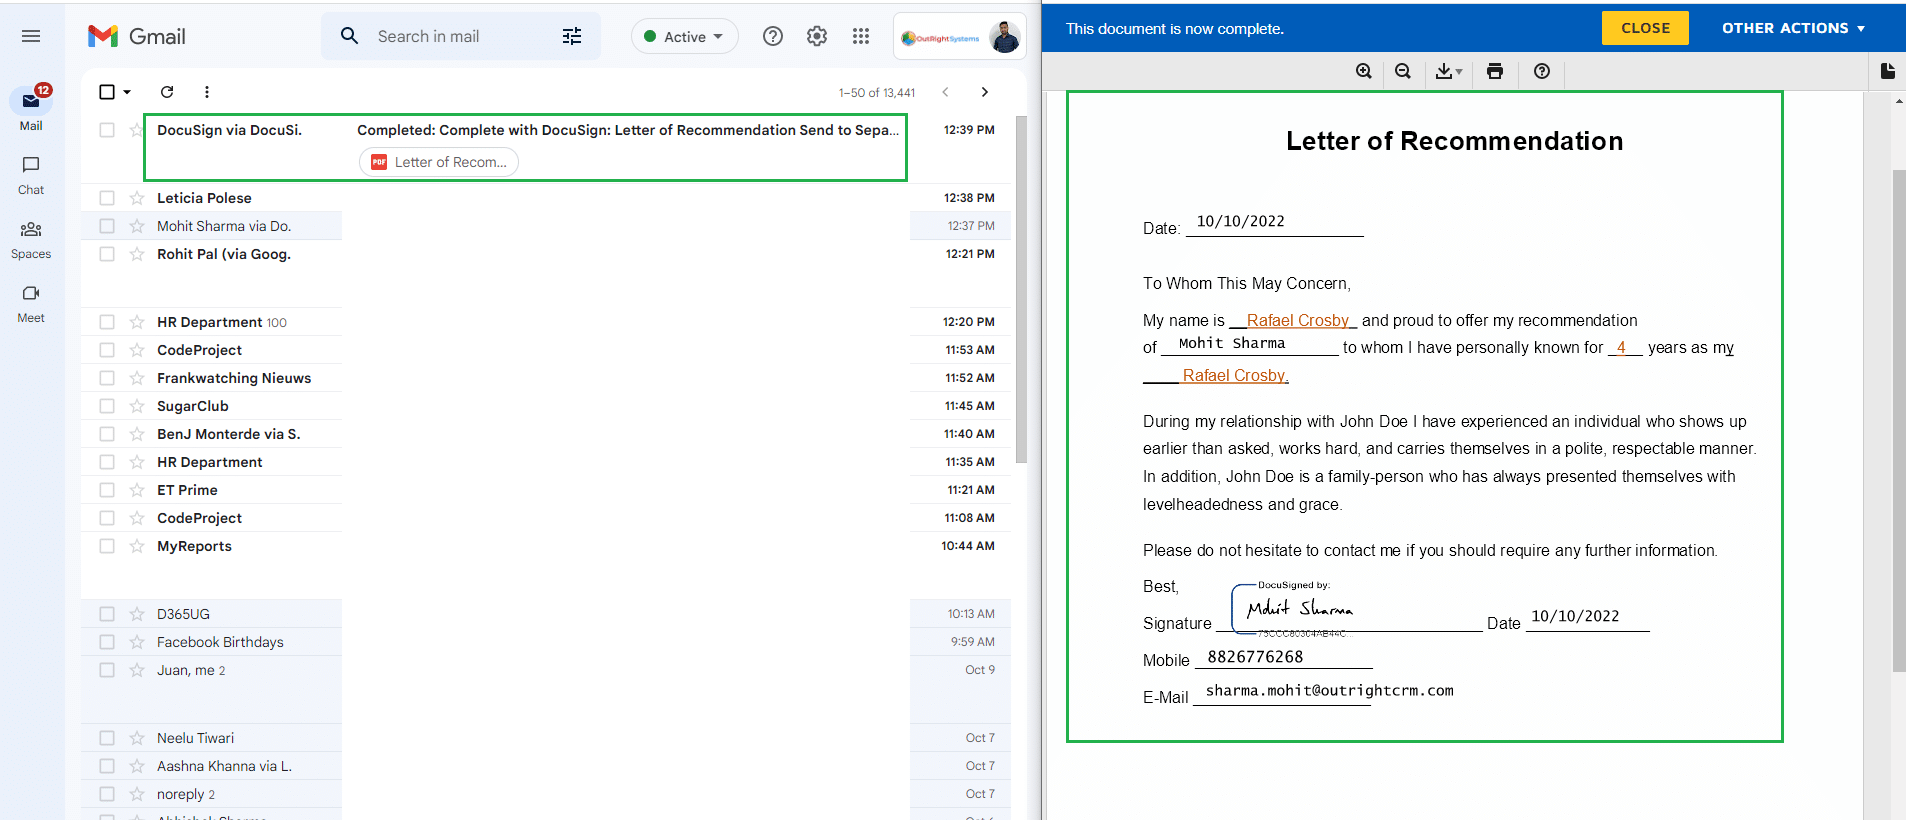Image resolution: width=1906 pixels, height=820 pixels.
Task: Open the account profile avatar
Action: [1004, 37]
